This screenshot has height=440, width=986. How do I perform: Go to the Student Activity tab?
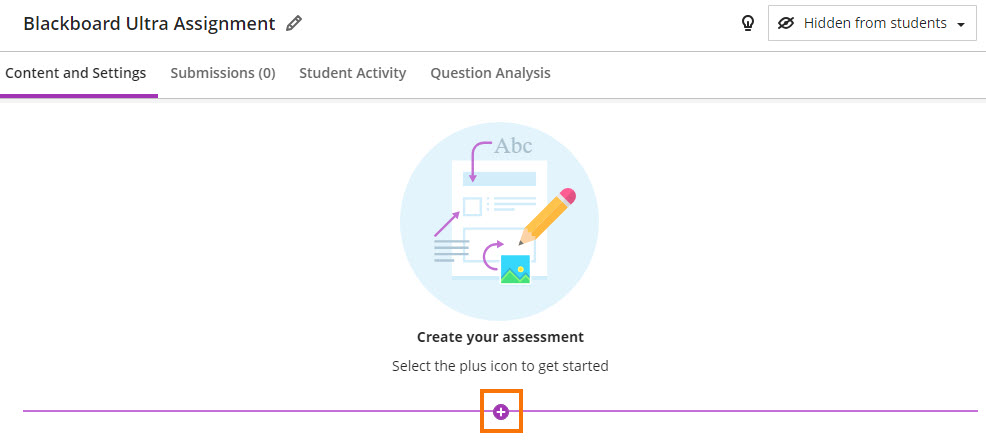352,73
